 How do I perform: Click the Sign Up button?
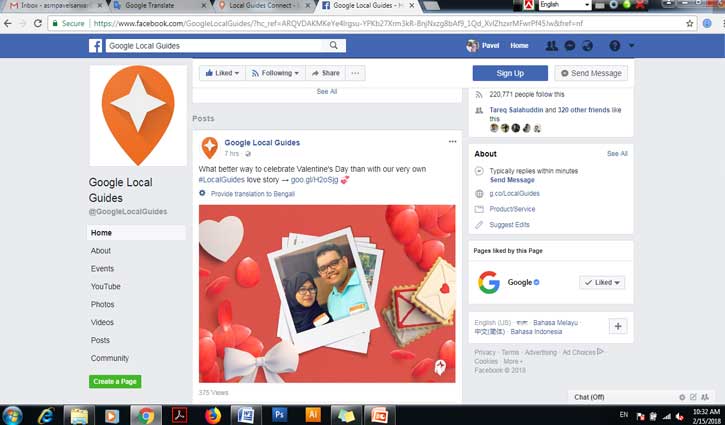pos(510,73)
